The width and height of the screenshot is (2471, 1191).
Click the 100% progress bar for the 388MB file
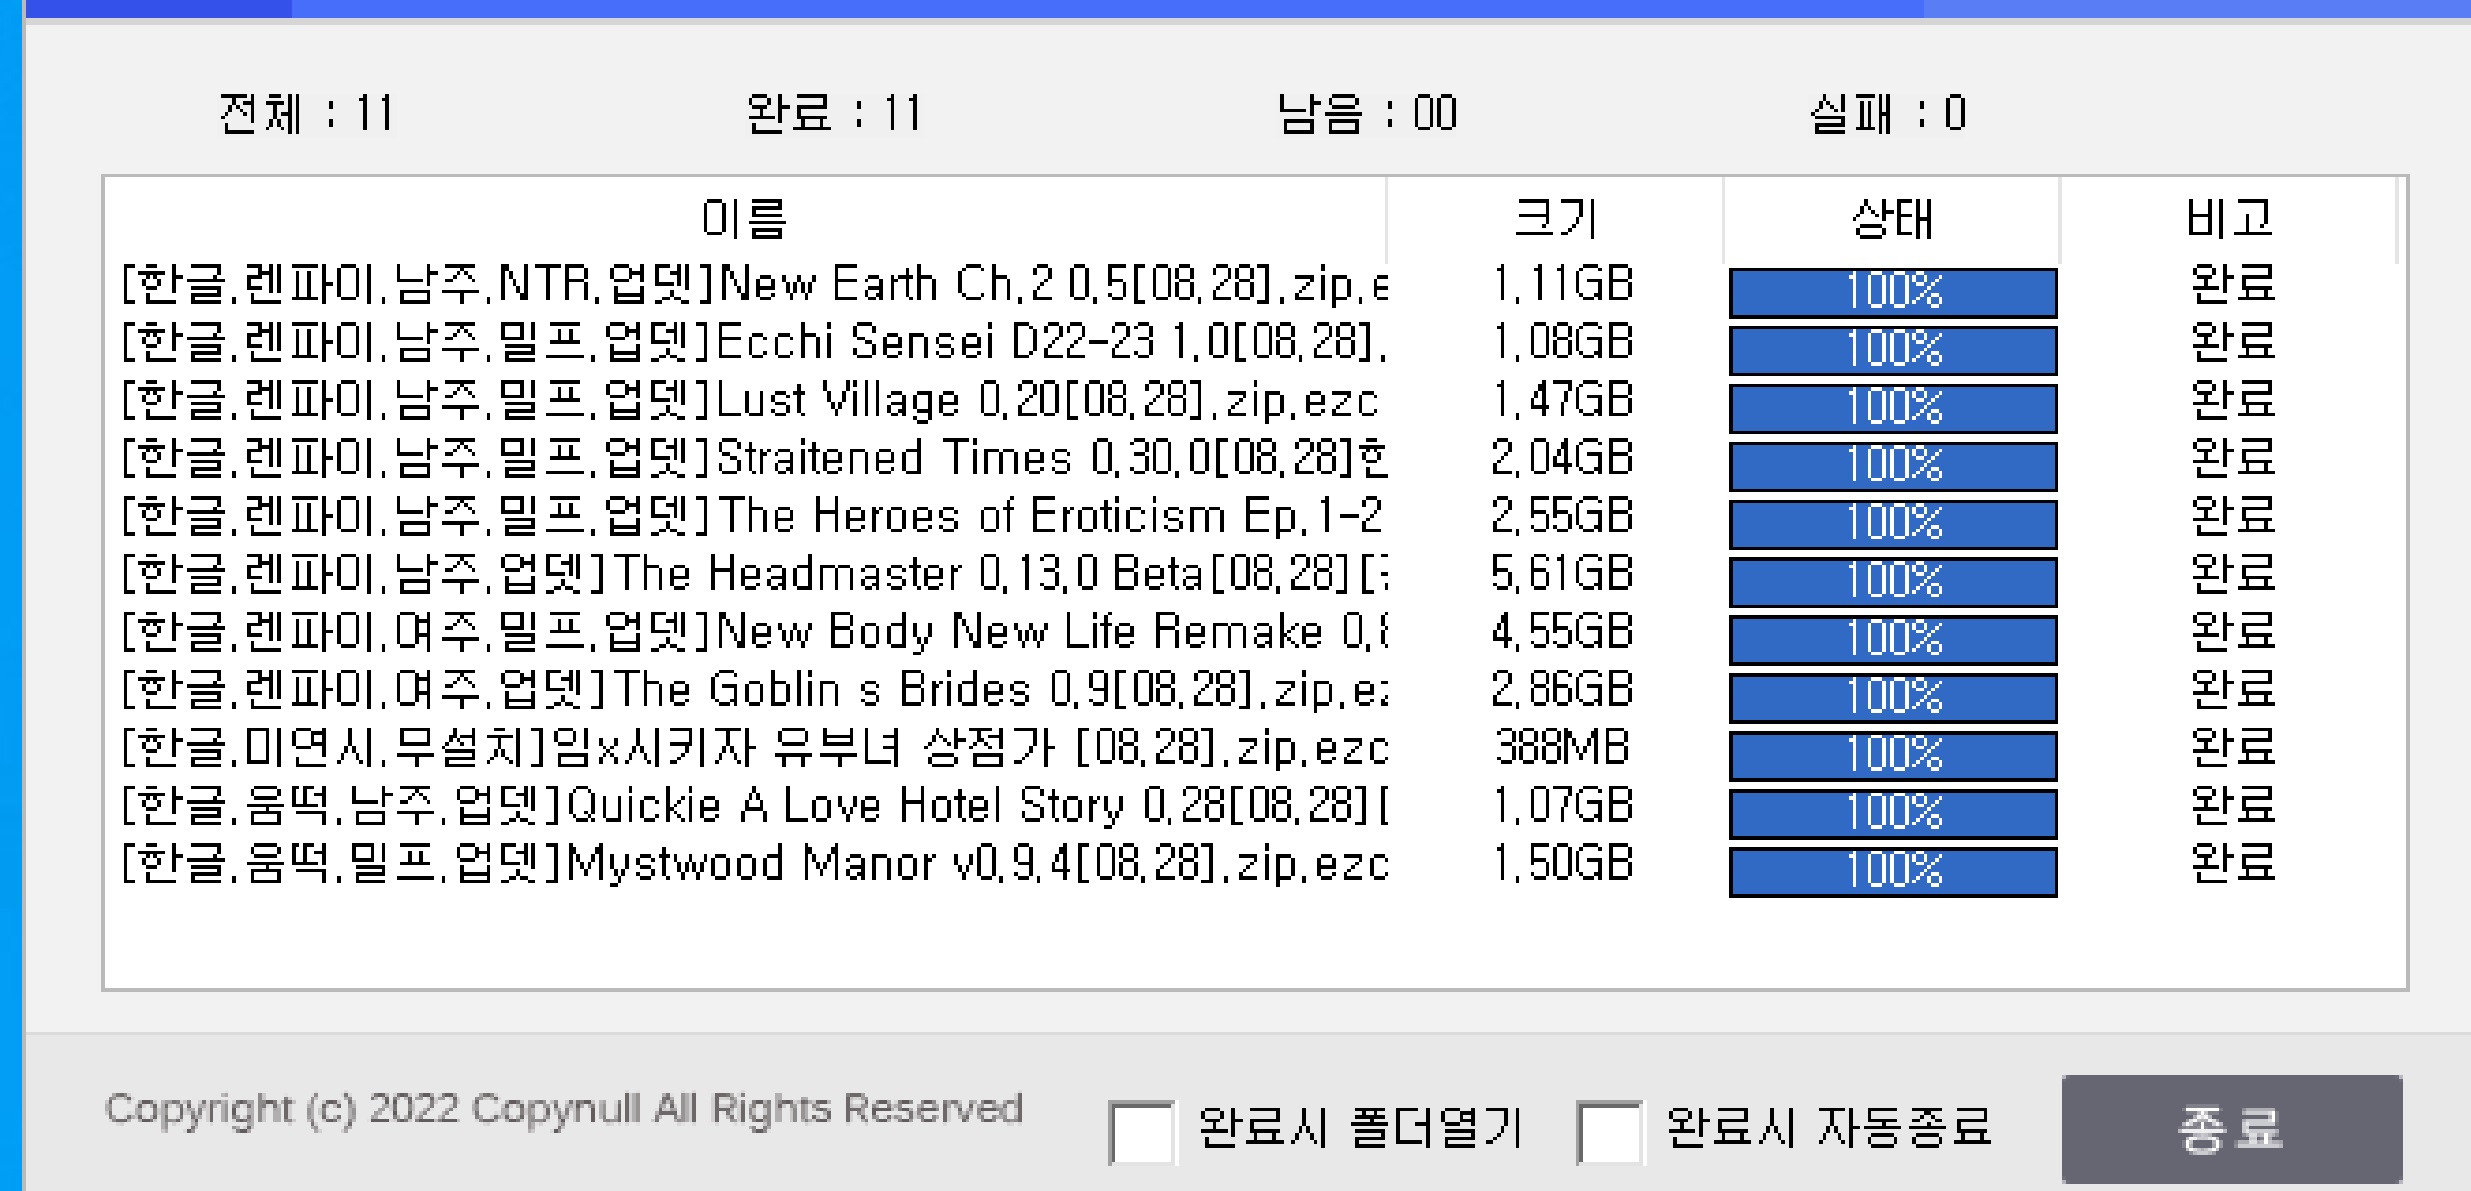coord(1892,755)
